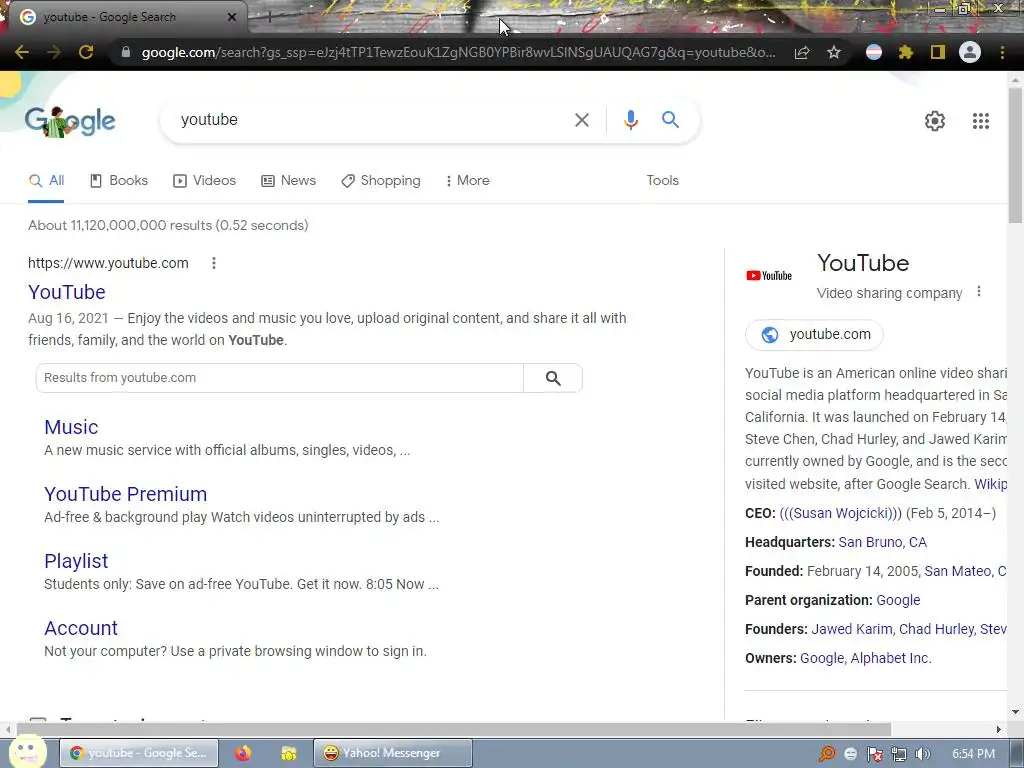
Task: Open the Extensions puzzle piece icon
Action: point(906,52)
